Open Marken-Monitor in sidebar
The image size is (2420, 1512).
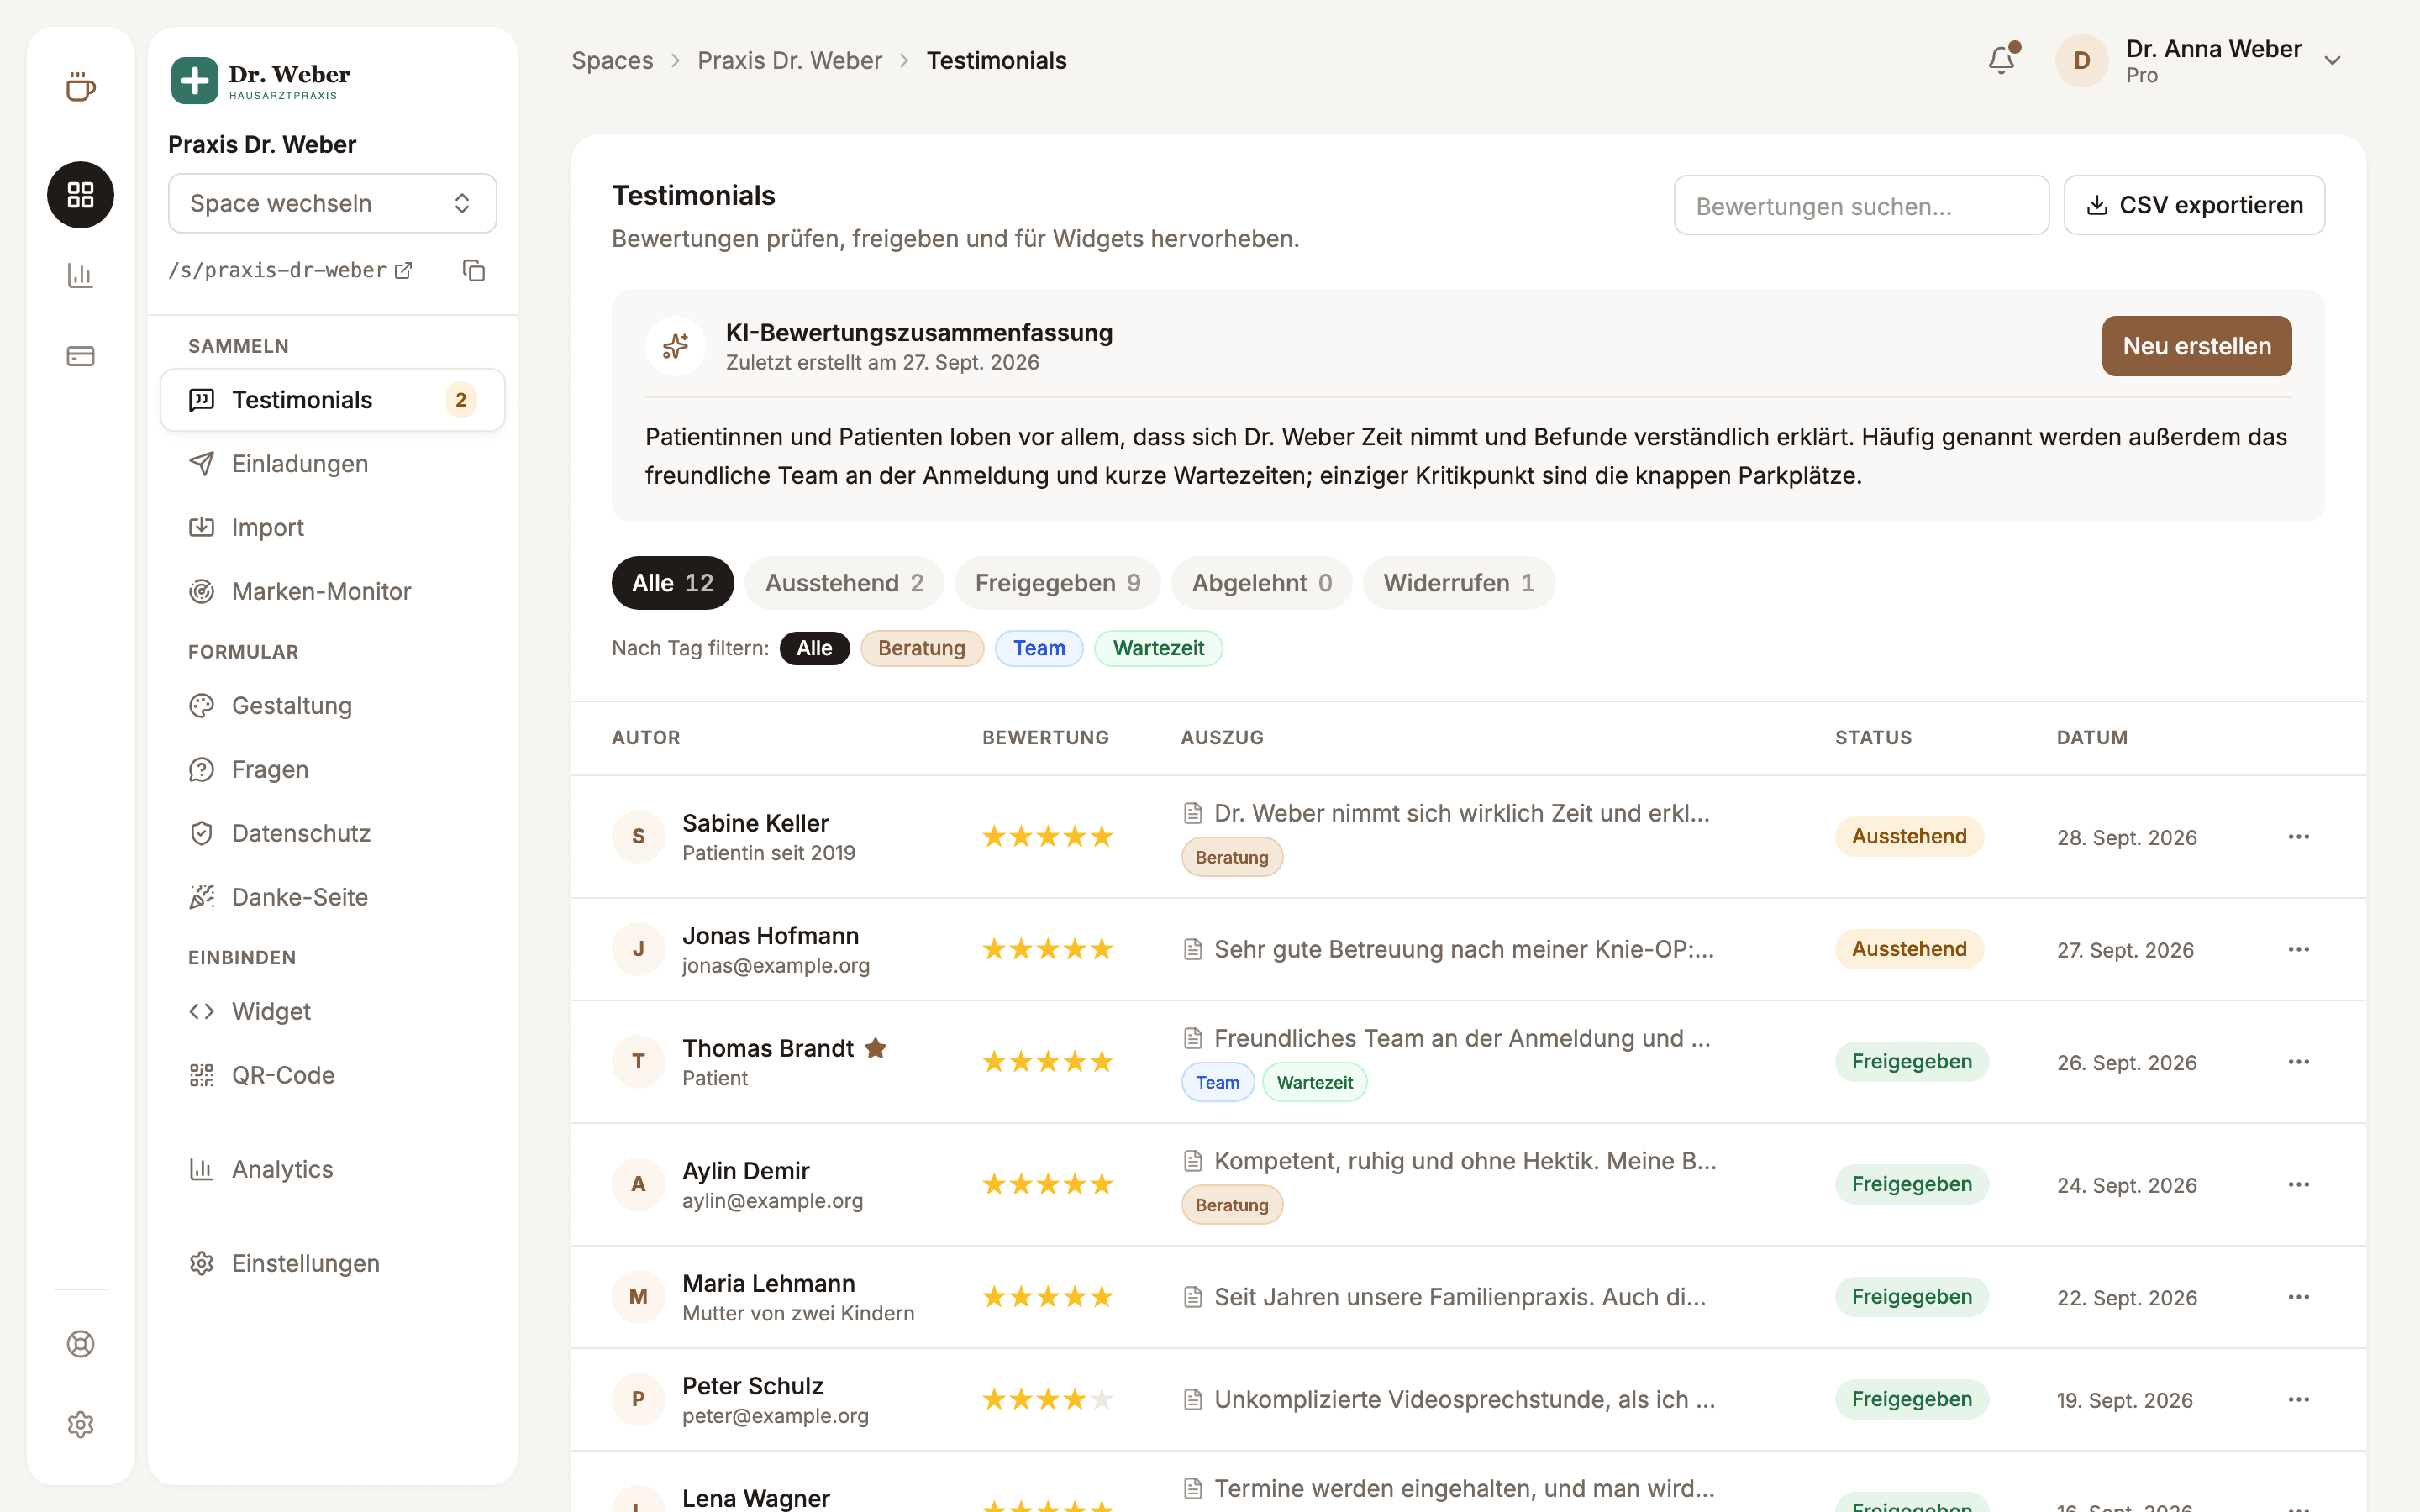(x=332, y=591)
